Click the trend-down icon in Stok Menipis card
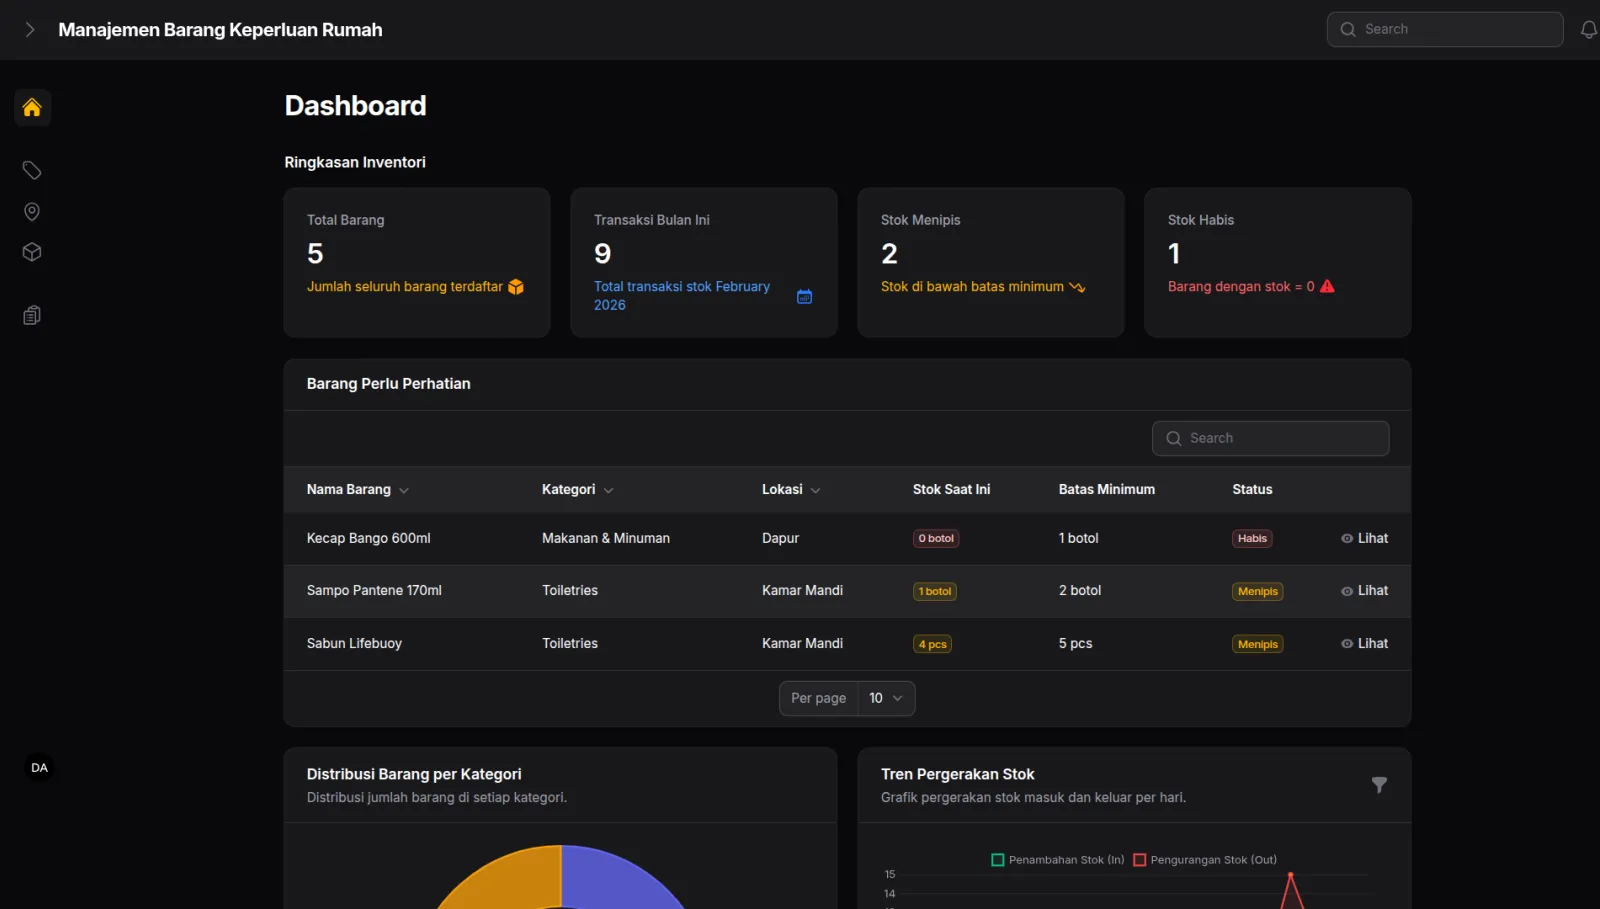The image size is (1600, 909). pyautogui.click(x=1077, y=287)
